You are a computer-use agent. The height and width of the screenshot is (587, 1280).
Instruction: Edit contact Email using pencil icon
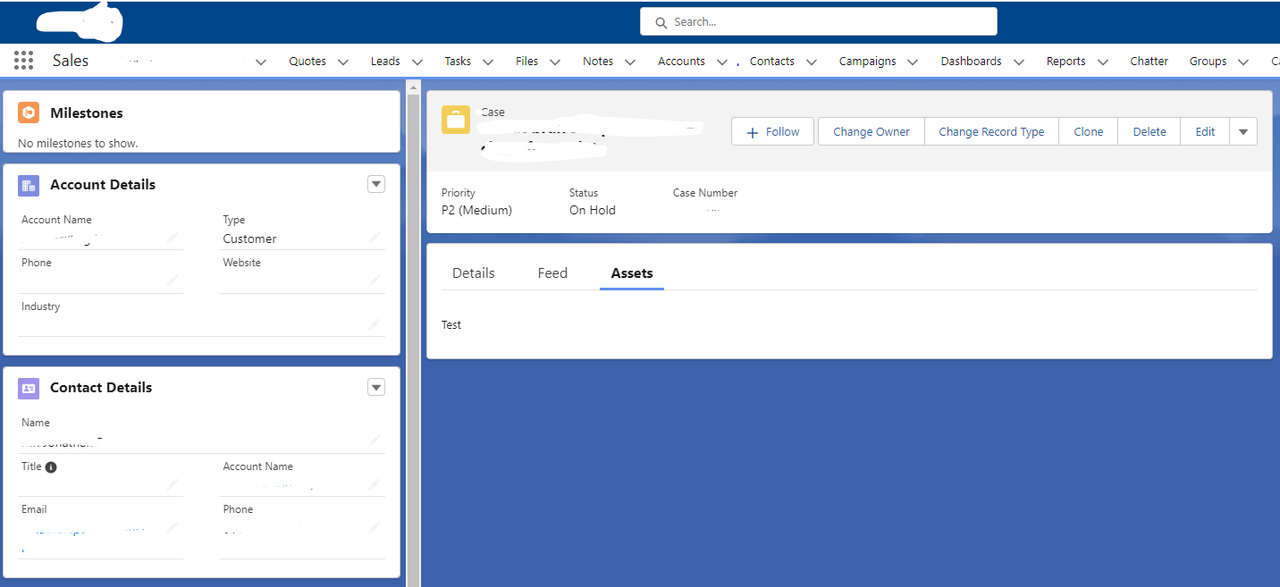[x=173, y=527]
